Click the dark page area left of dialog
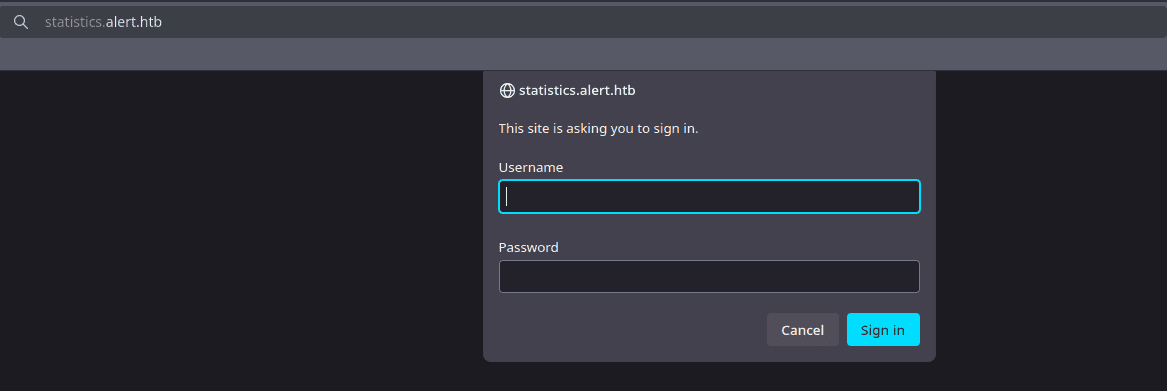This screenshot has height=391, width=1167. [x=241, y=231]
